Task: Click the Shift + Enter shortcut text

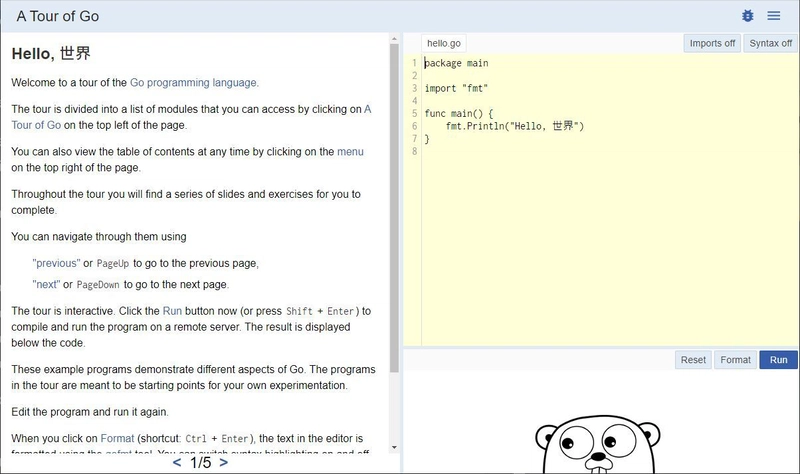Action: click(x=320, y=311)
